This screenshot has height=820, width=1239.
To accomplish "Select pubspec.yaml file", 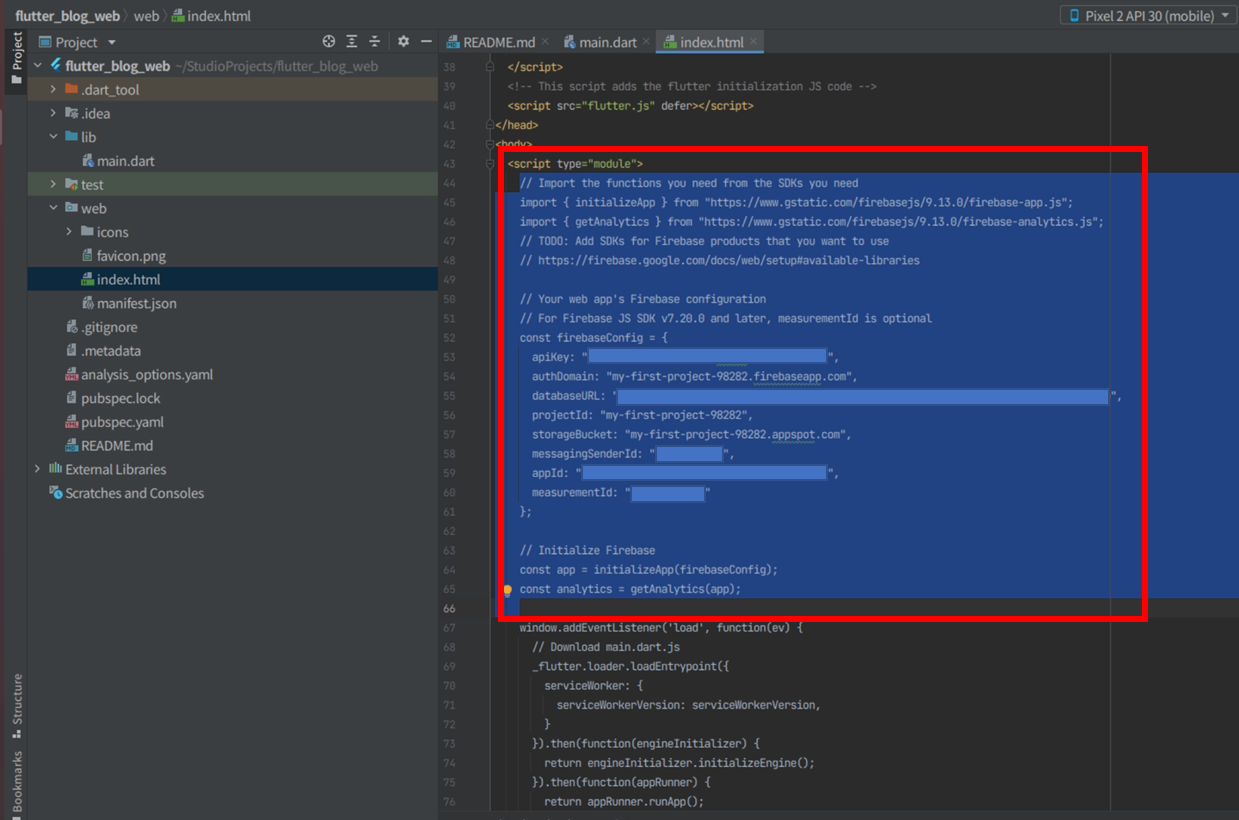I will (x=122, y=422).
